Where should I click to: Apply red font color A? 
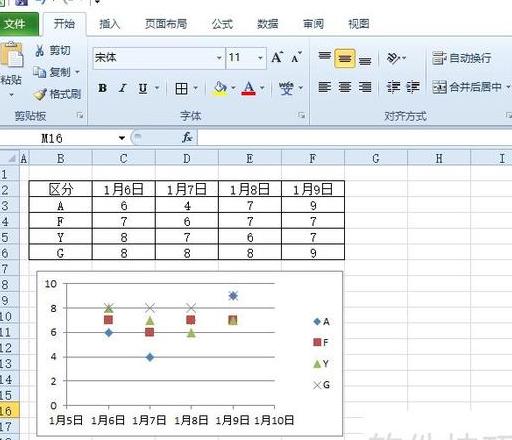coord(249,89)
